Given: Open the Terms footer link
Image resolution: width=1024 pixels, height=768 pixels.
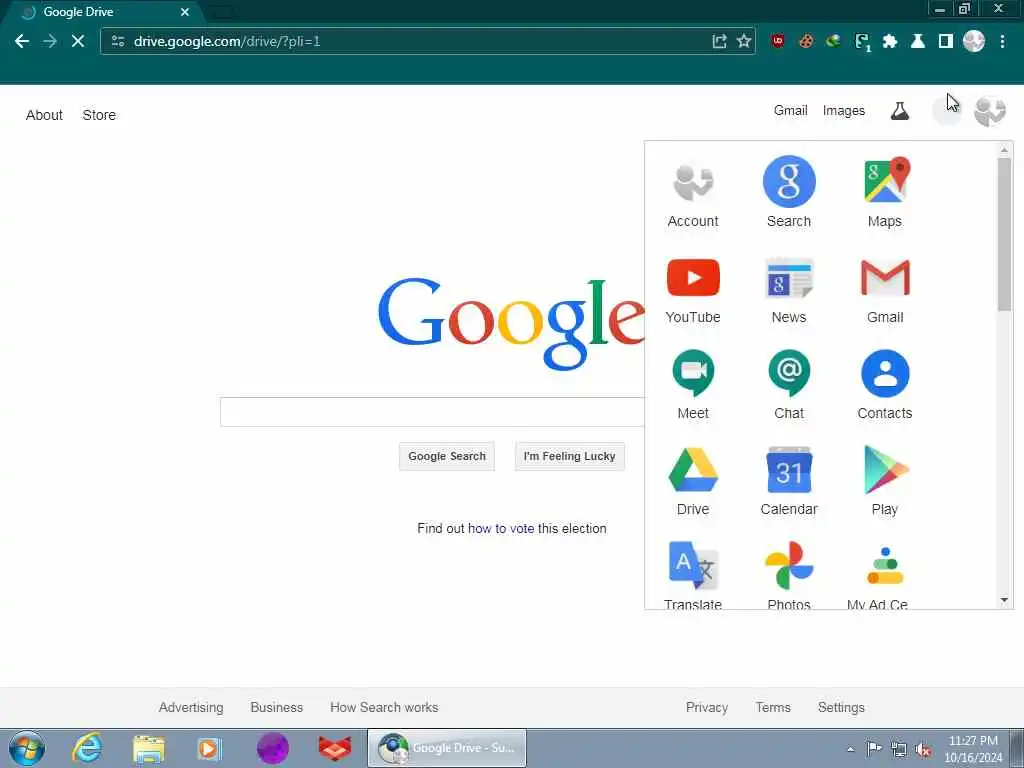Looking at the screenshot, I should coord(773,707).
